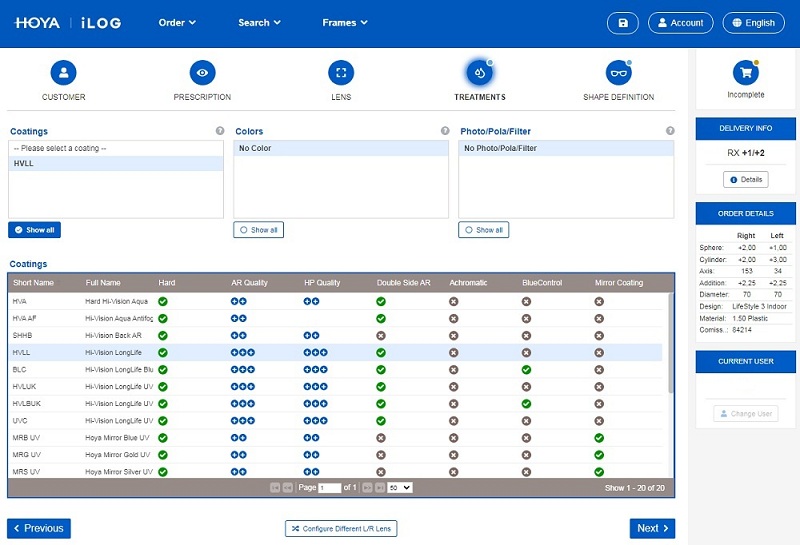Open the Shape Definition glasses icon
The image size is (800, 545).
click(619, 72)
